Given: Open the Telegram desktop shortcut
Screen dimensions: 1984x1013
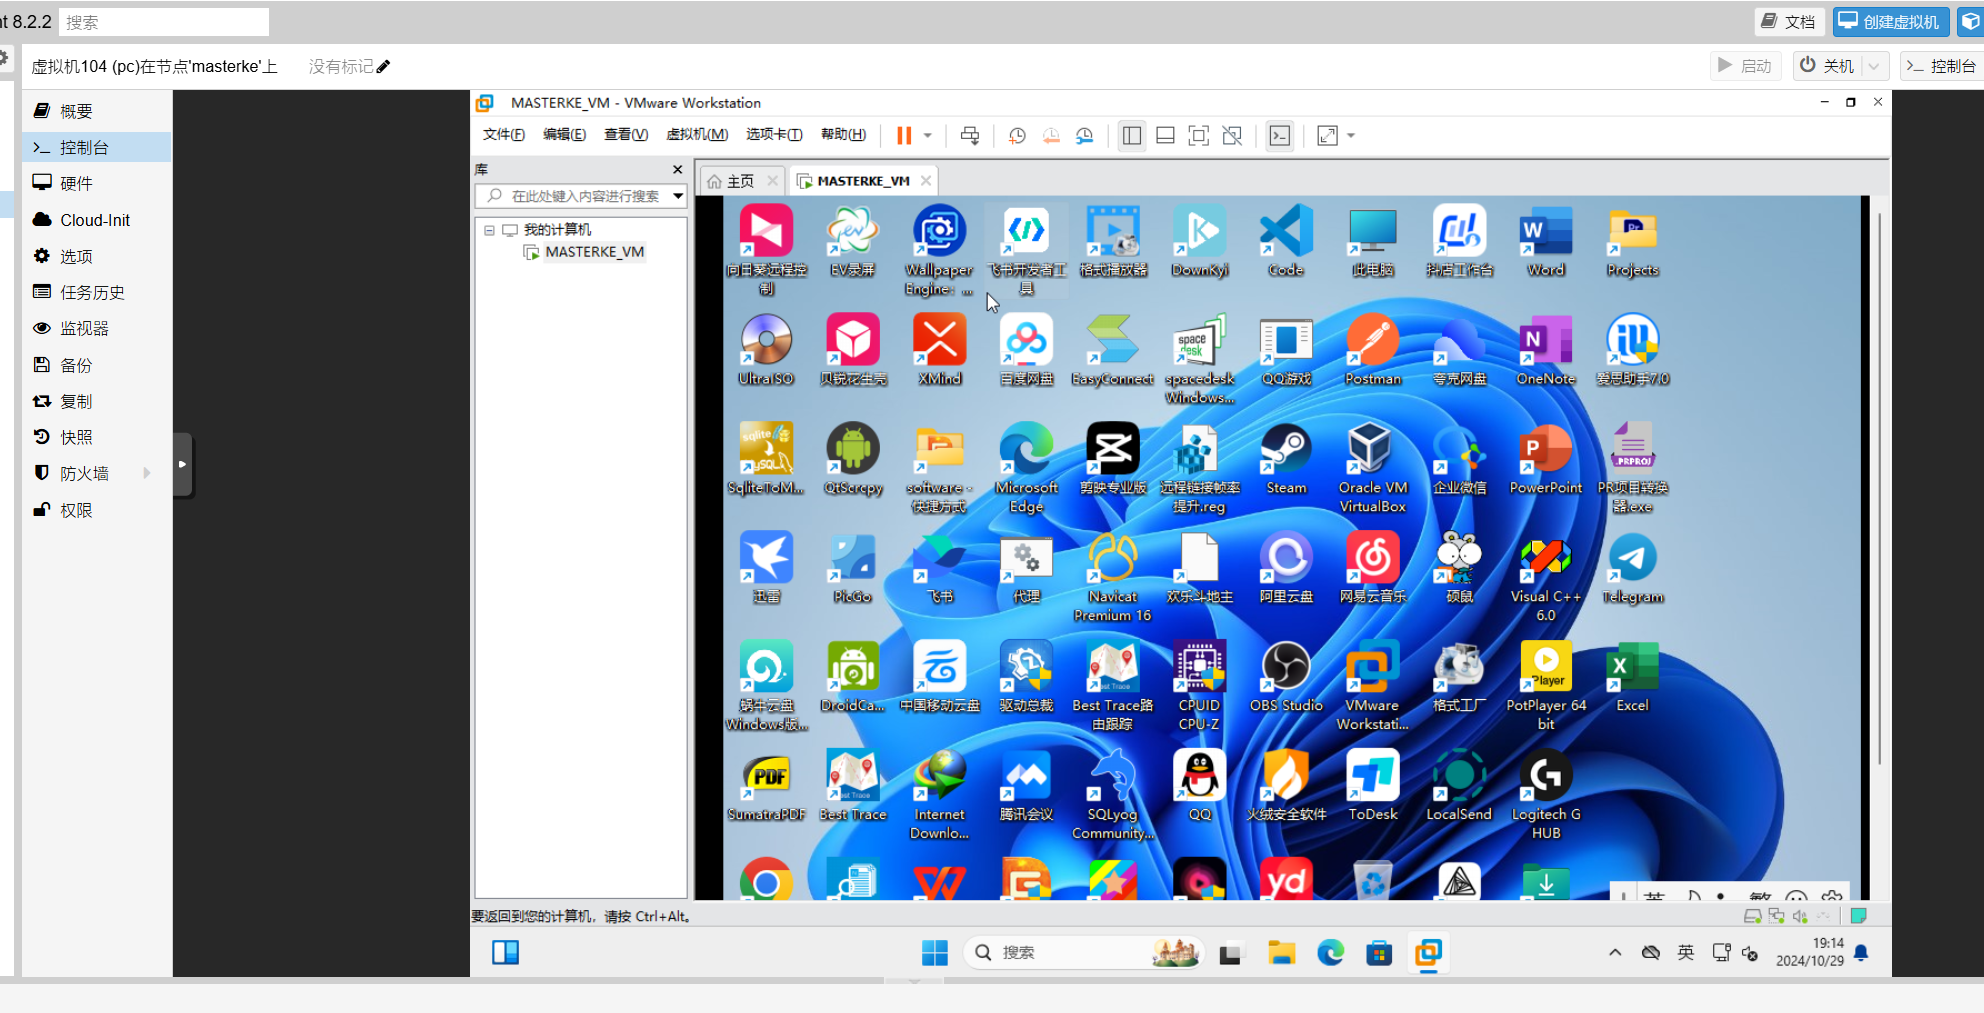Looking at the screenshot, I should click(x=1632, y=568).
